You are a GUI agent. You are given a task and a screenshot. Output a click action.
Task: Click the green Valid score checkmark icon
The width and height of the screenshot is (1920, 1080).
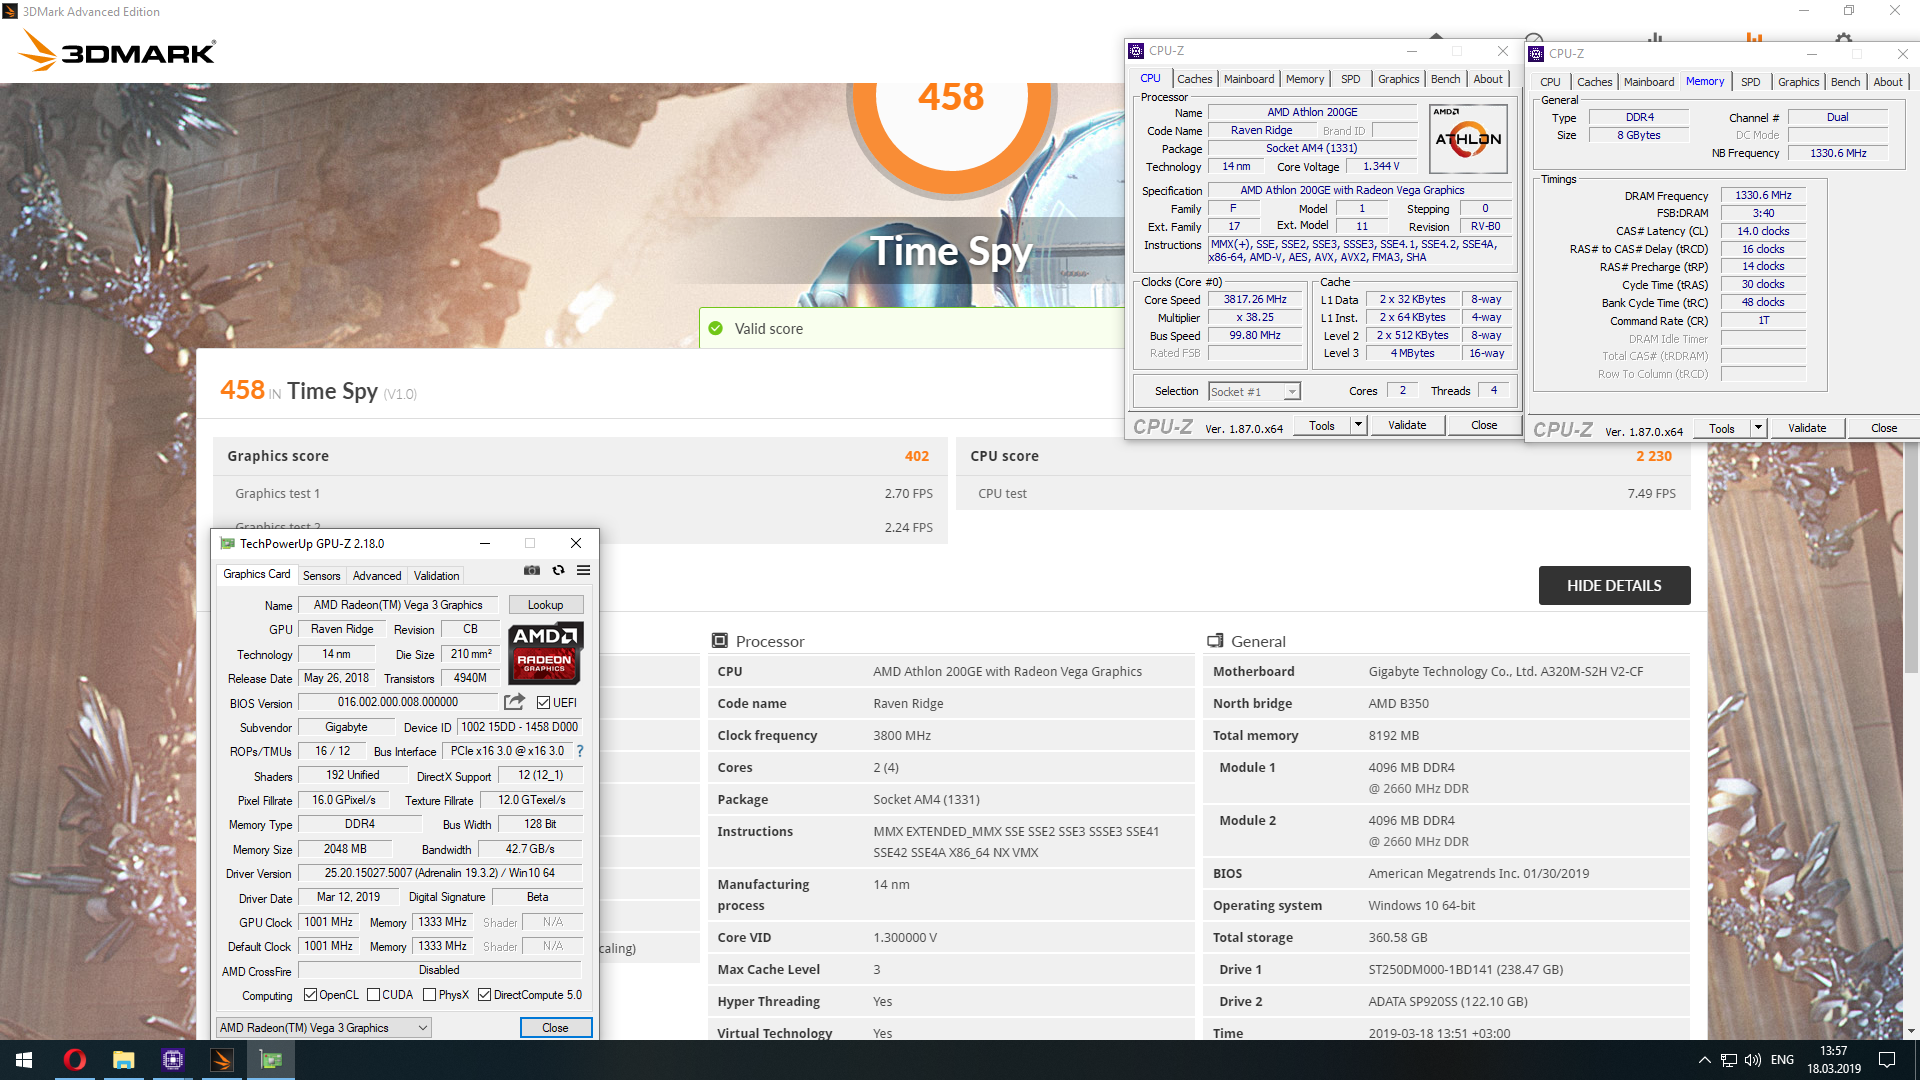(715, 328)
